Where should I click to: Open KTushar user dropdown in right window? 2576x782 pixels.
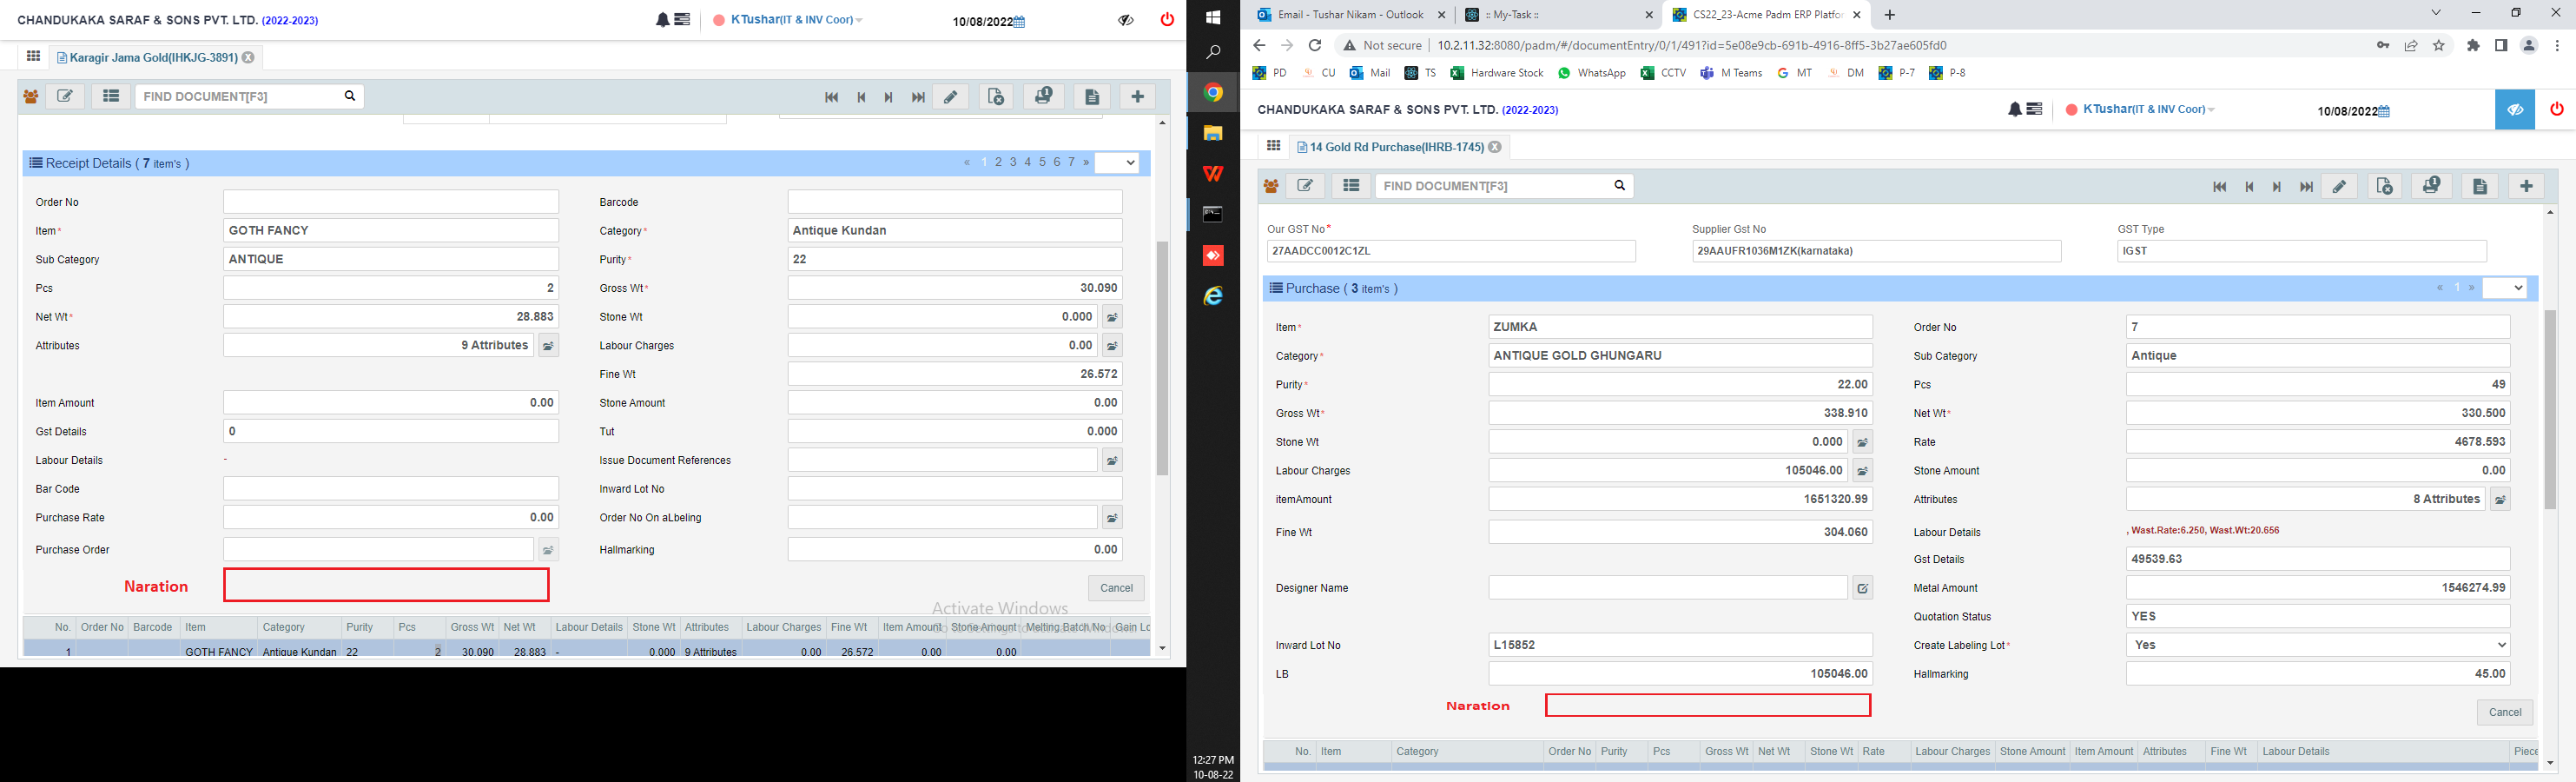(x=2148, y=110)
